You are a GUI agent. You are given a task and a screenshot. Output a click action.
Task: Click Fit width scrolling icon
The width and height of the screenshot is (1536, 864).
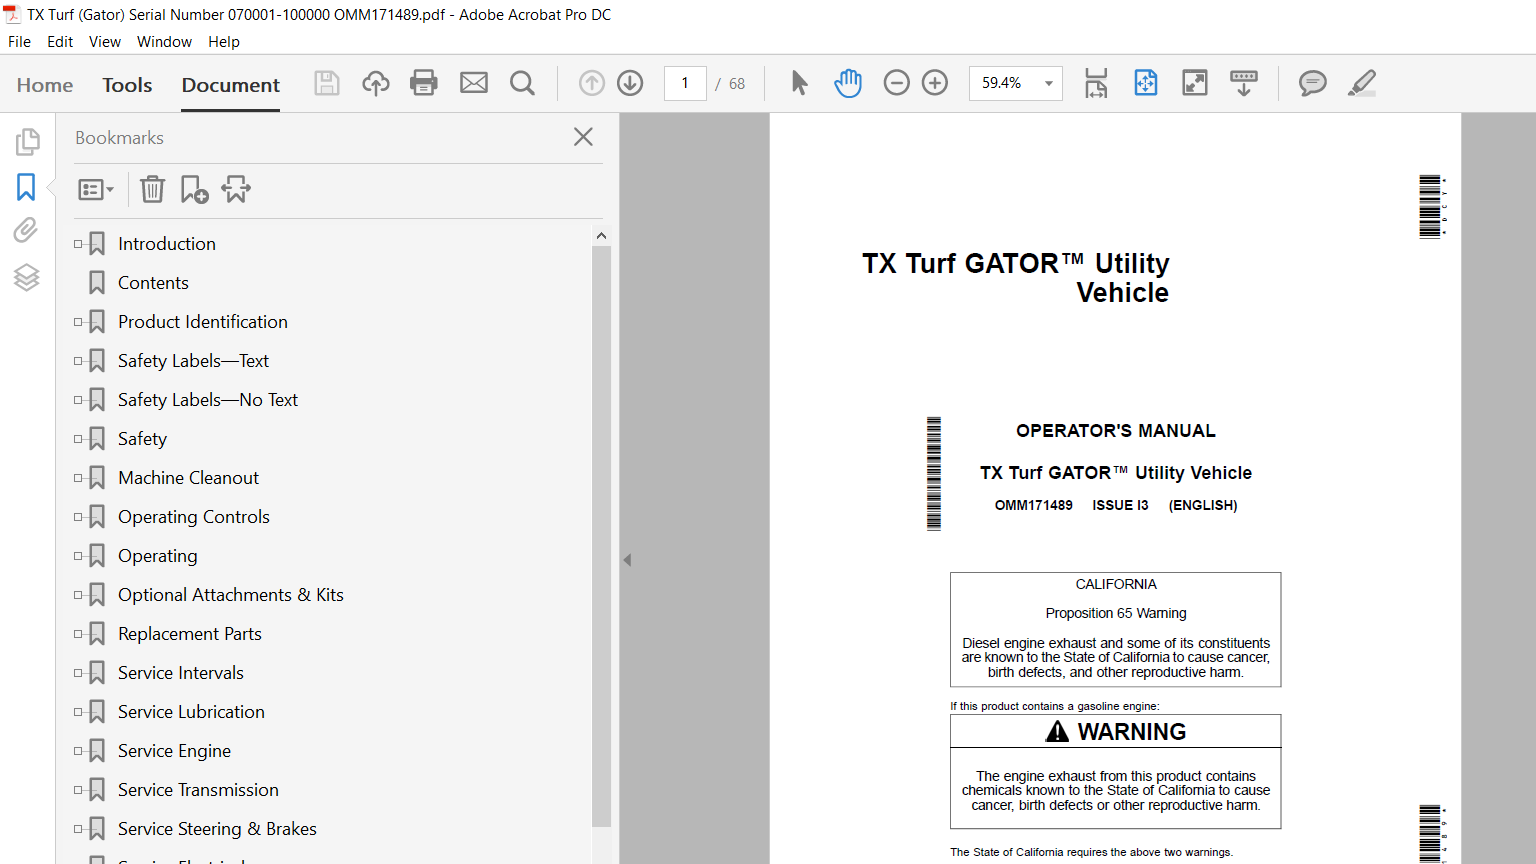click(1096, 83)
